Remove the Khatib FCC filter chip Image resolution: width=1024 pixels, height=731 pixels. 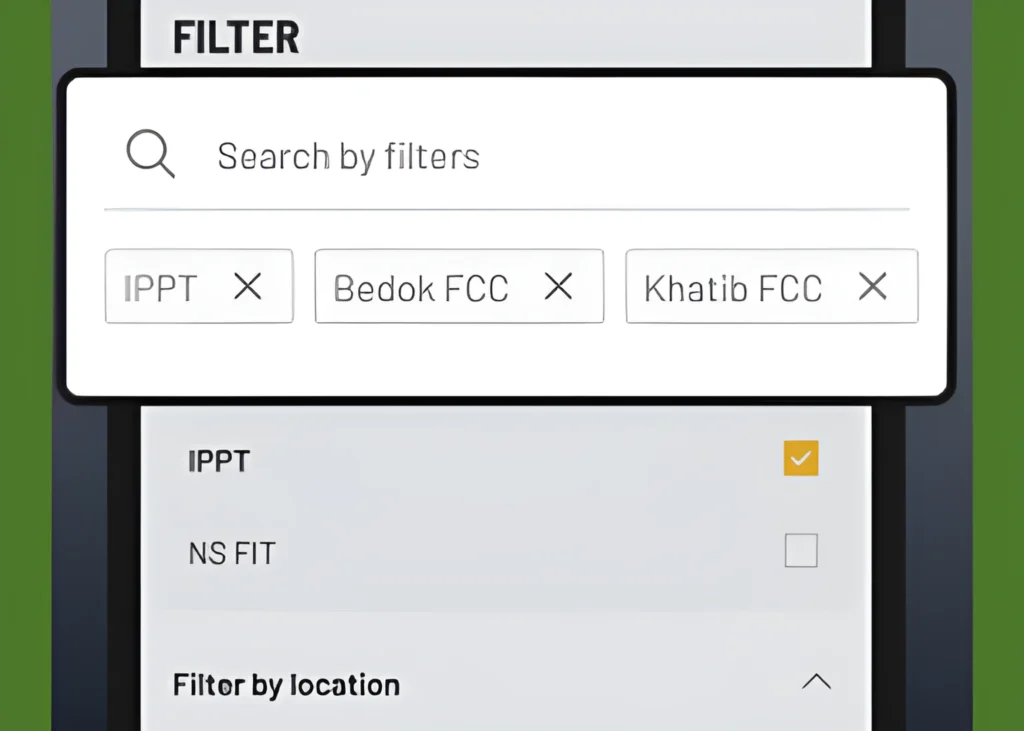[872, 287]
